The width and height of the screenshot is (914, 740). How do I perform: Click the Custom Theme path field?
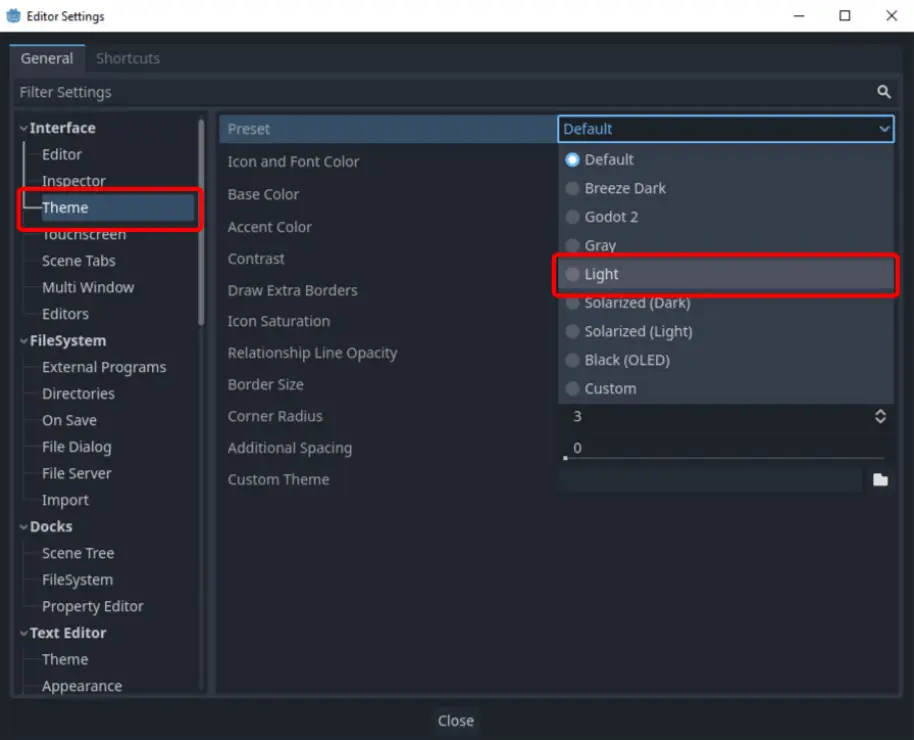point(710,480)
